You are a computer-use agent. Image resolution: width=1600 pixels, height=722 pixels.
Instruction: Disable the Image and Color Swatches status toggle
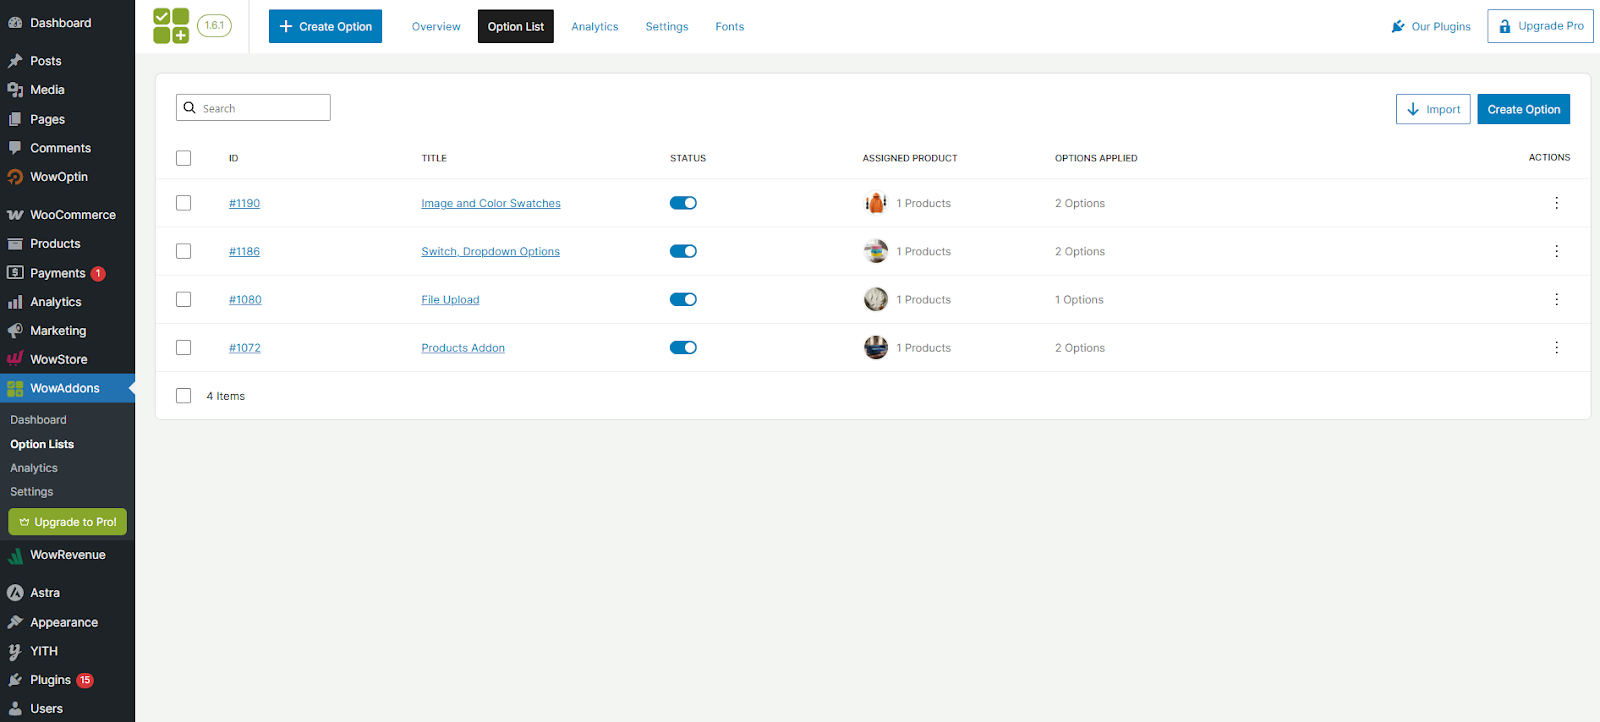(x=683, y=203)
